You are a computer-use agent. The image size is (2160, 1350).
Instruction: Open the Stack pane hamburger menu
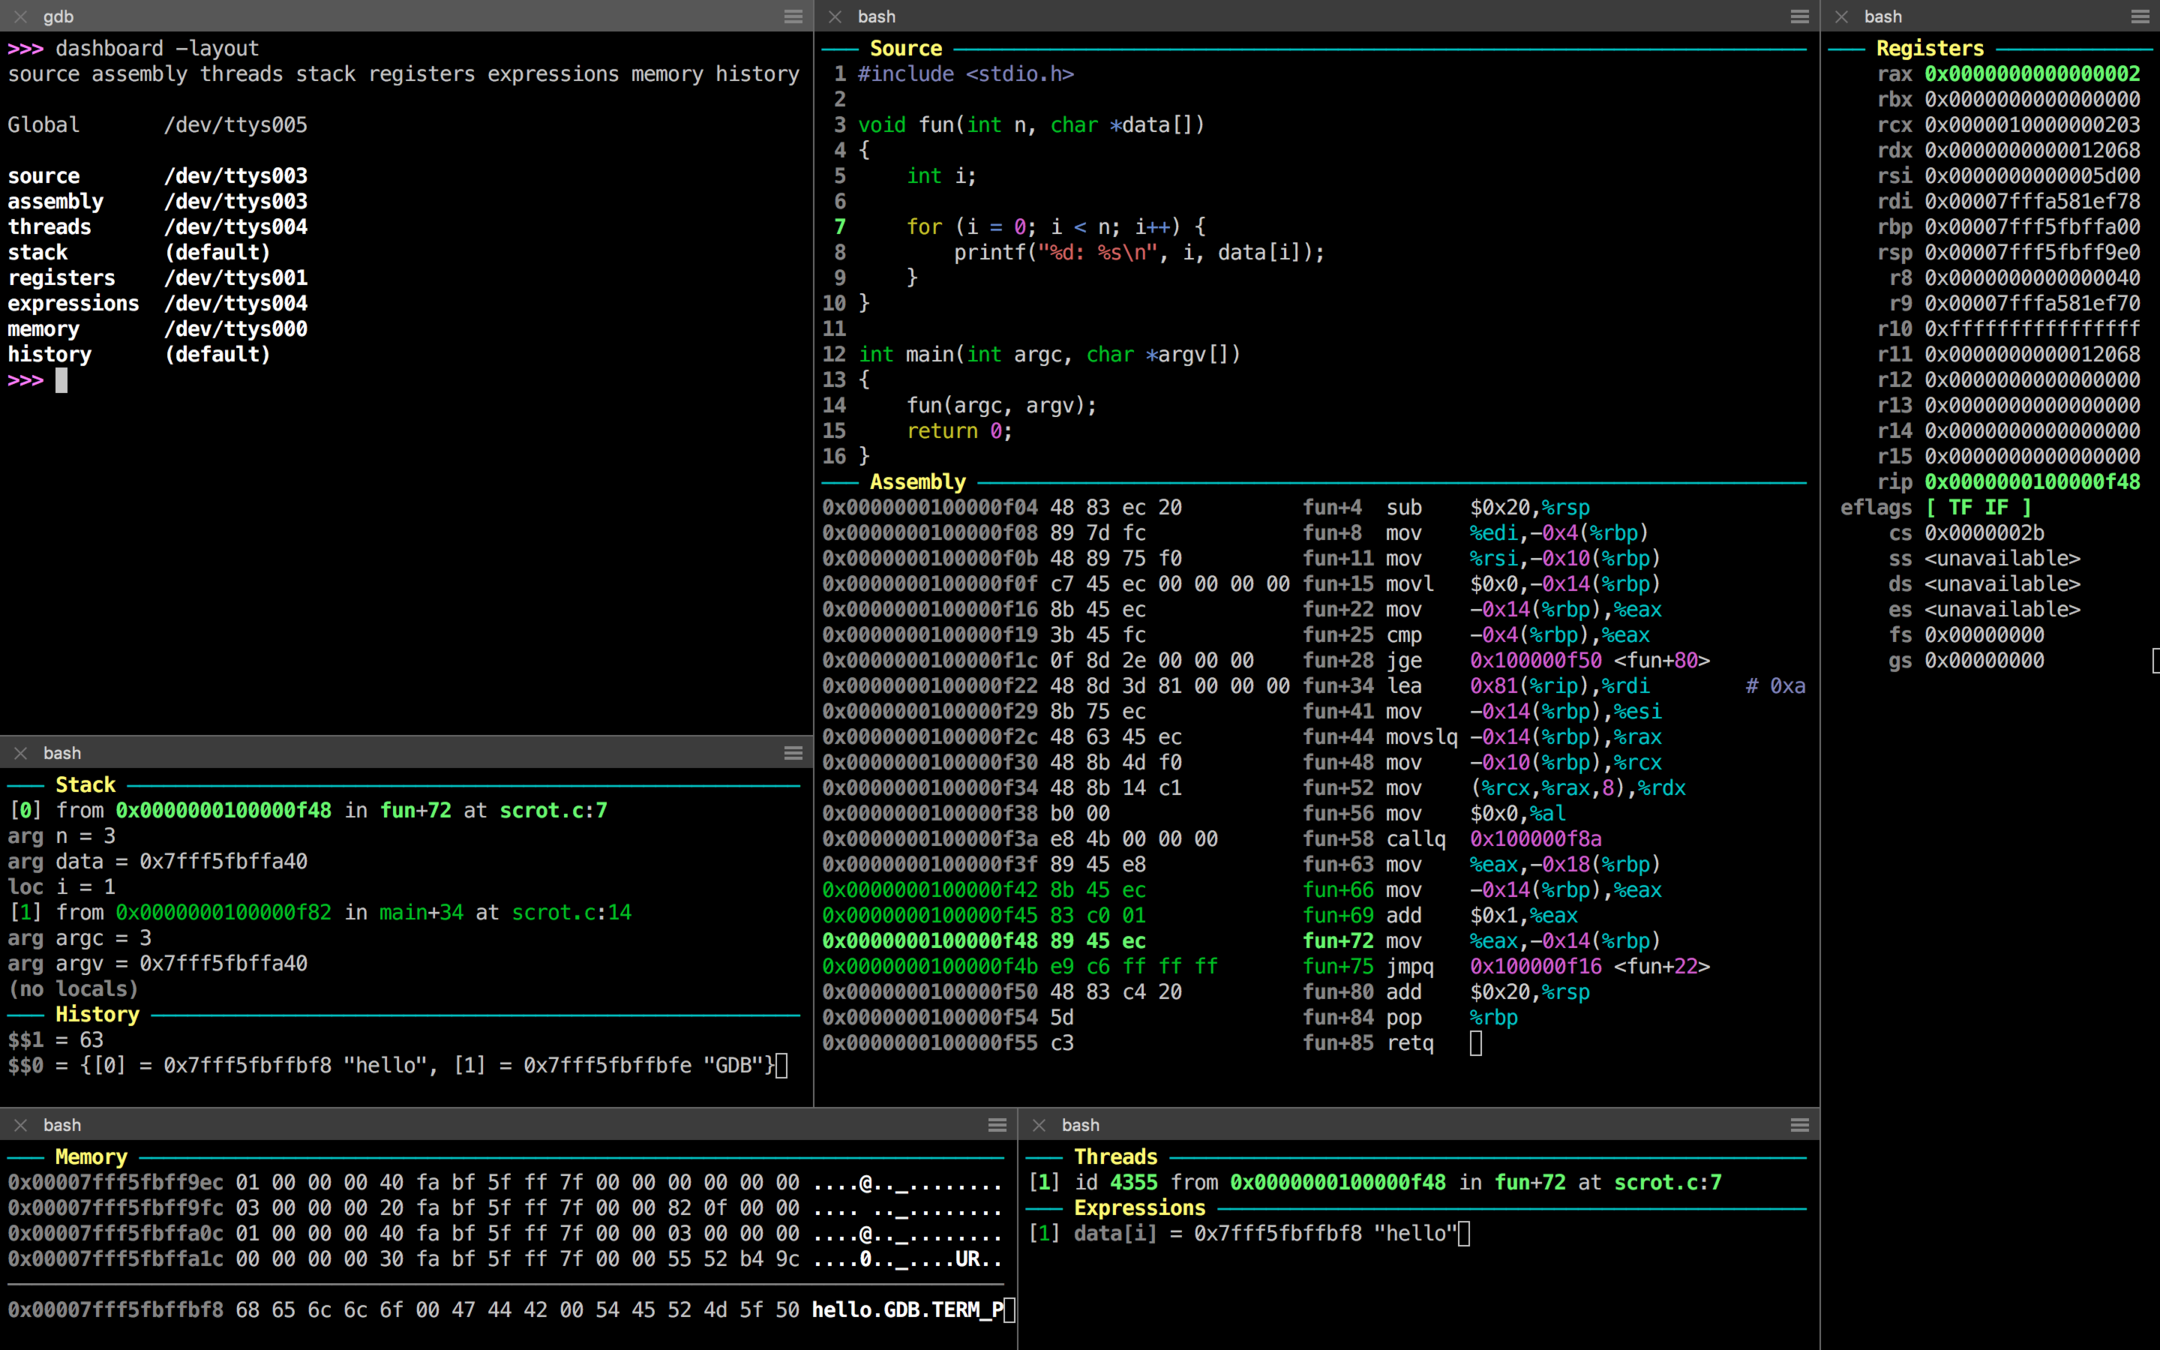tap(793, 753)
